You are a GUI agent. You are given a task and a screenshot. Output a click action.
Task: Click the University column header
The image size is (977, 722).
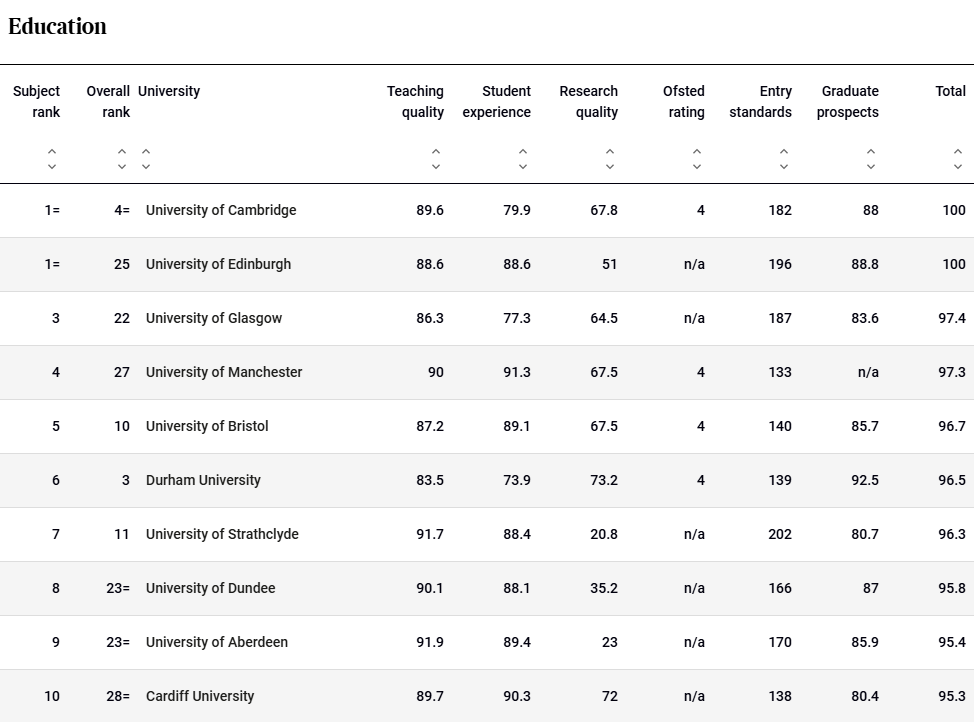tap(169, 91)
